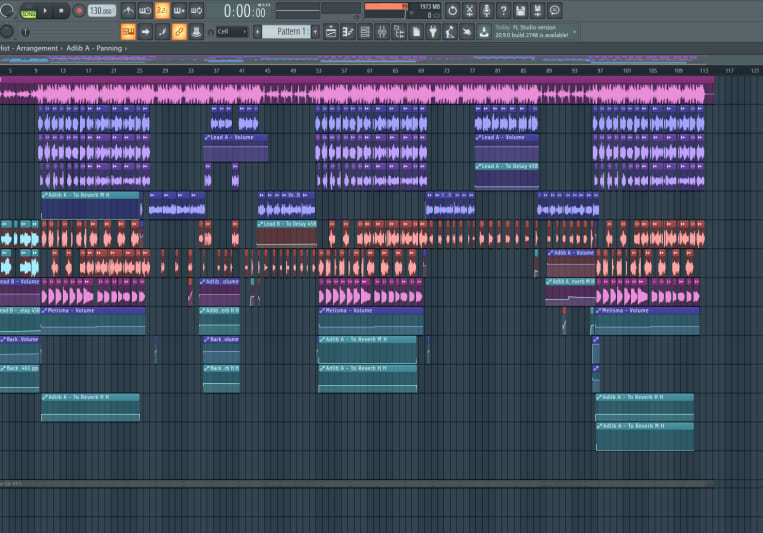Open the Piano roll view icon
The image size is (763, 533).
click(x=348, y=32)
